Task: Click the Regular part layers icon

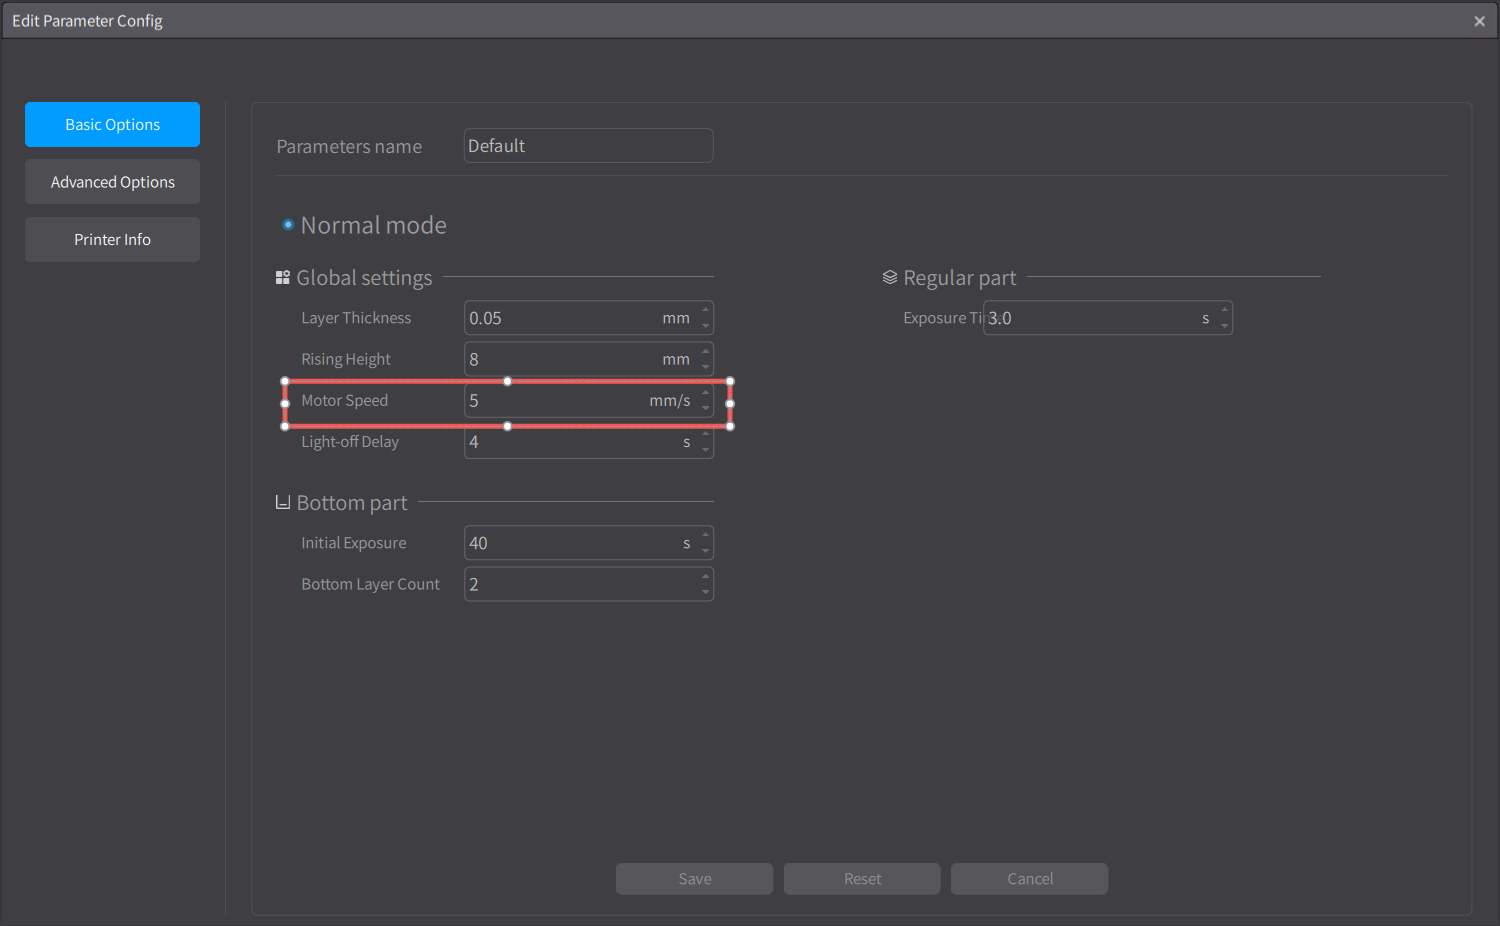Action: point(889,278)
